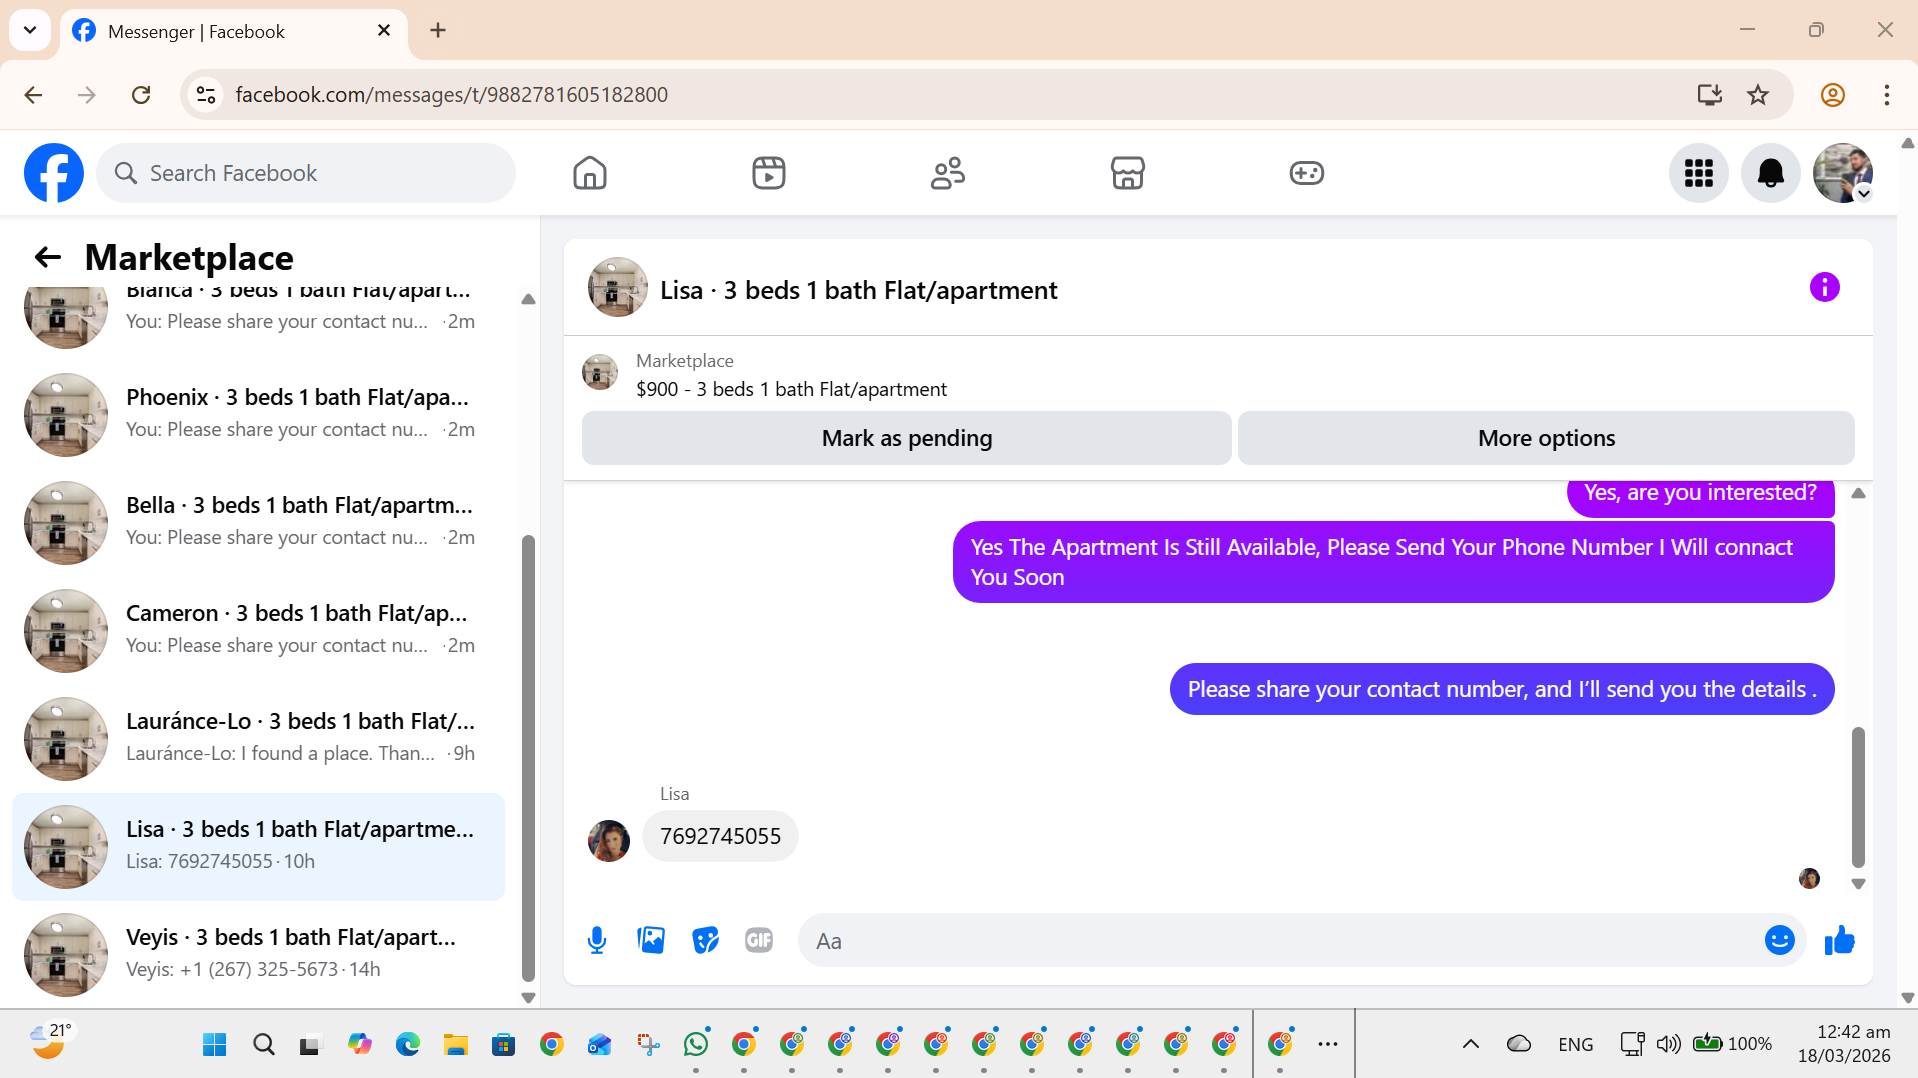Open conversation information icon for Lisa
1918x1078 pixels.
pyautogui.click(x=1824, y=288)
